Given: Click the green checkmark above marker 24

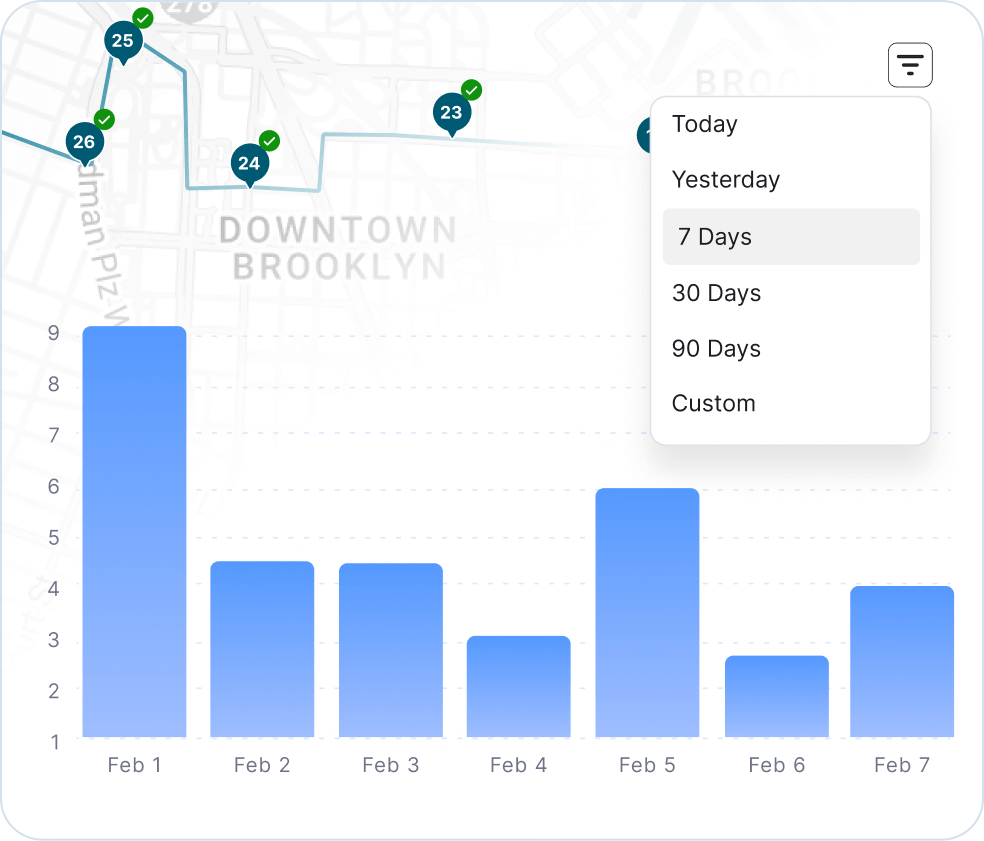Looking at the screenshot, I should coord(268,140).
